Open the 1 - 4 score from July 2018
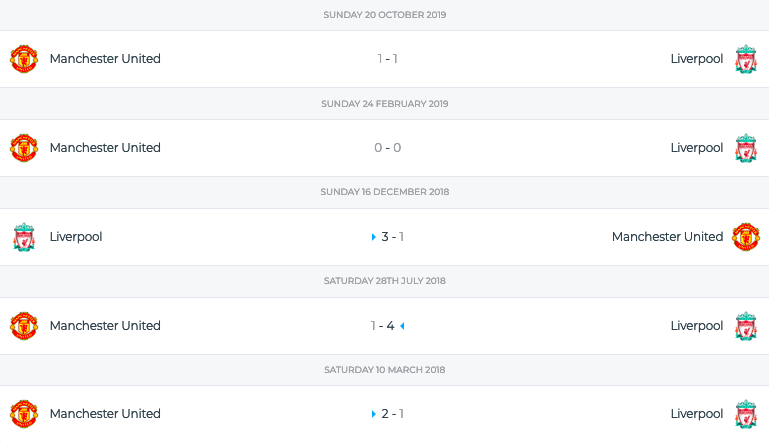 (x=383, y=326)
